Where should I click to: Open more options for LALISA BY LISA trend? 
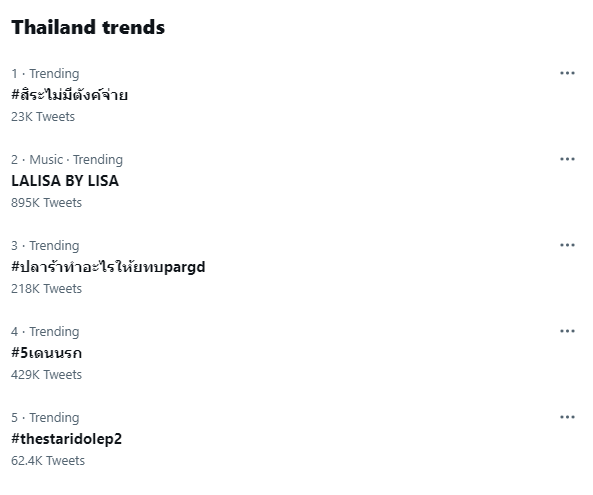567,159
